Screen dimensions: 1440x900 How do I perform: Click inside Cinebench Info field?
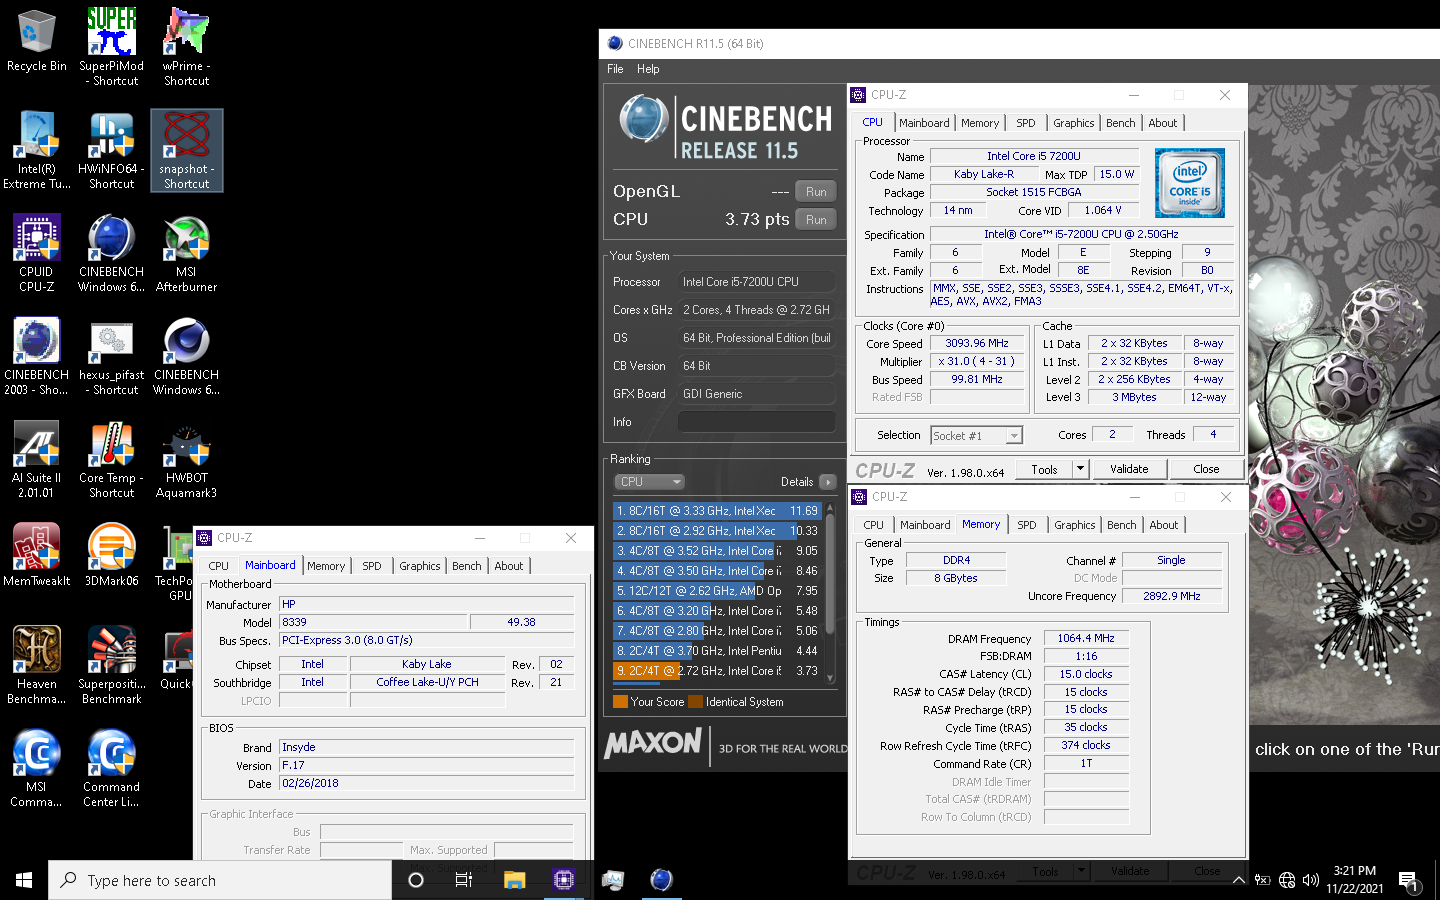[x=757, y=422]
